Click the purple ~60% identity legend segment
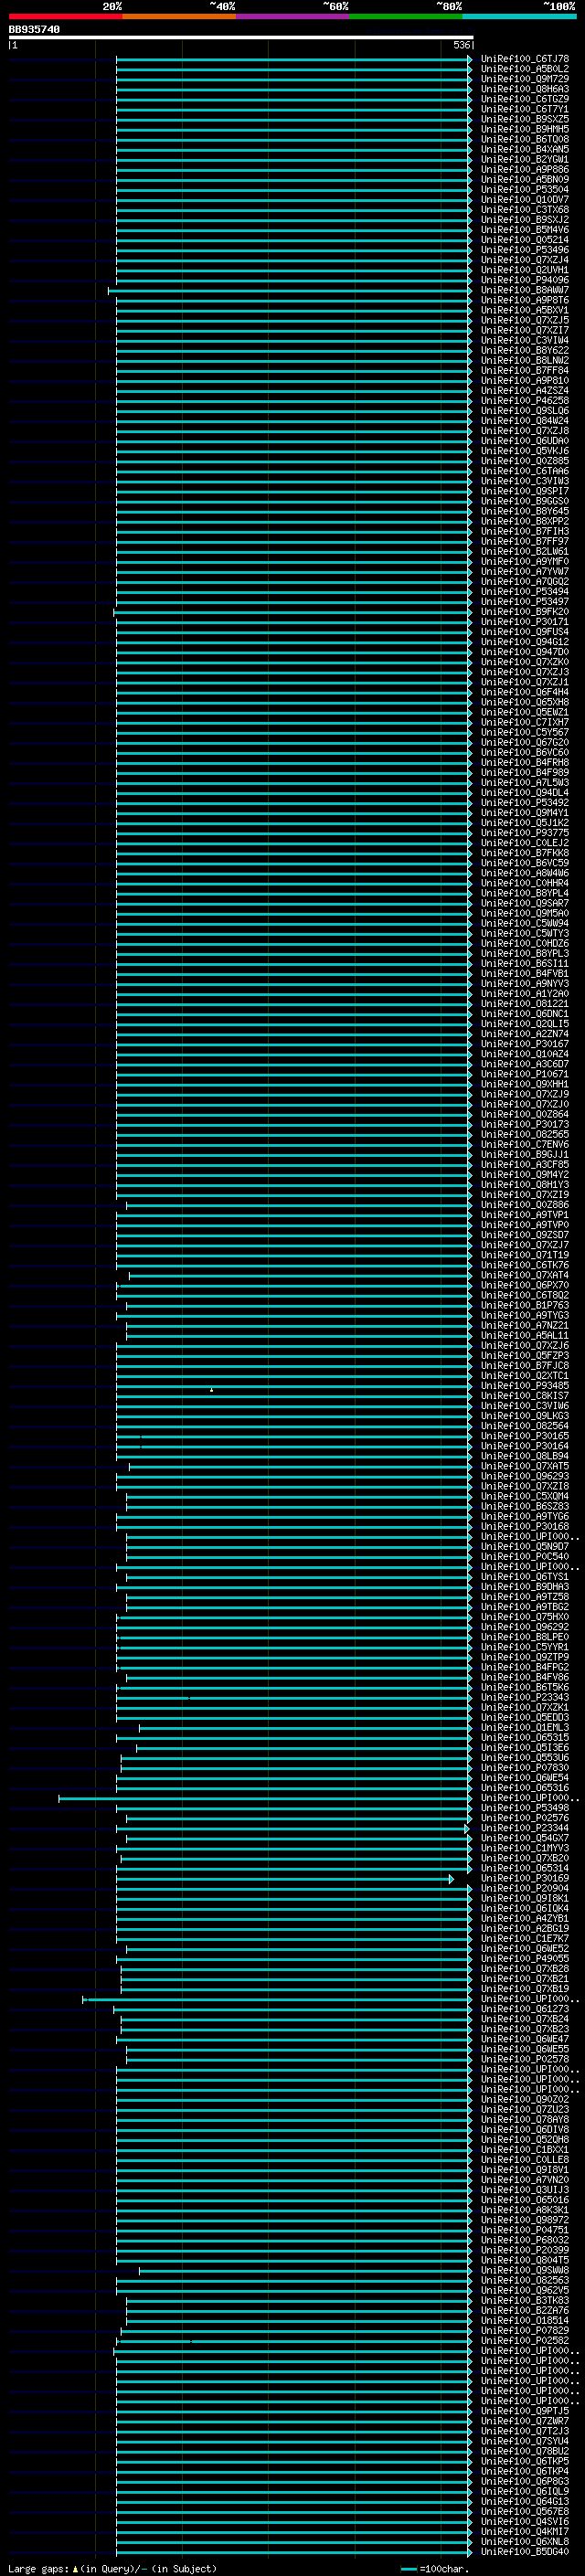Screen dimensions: 585x2576 point(292,16)
